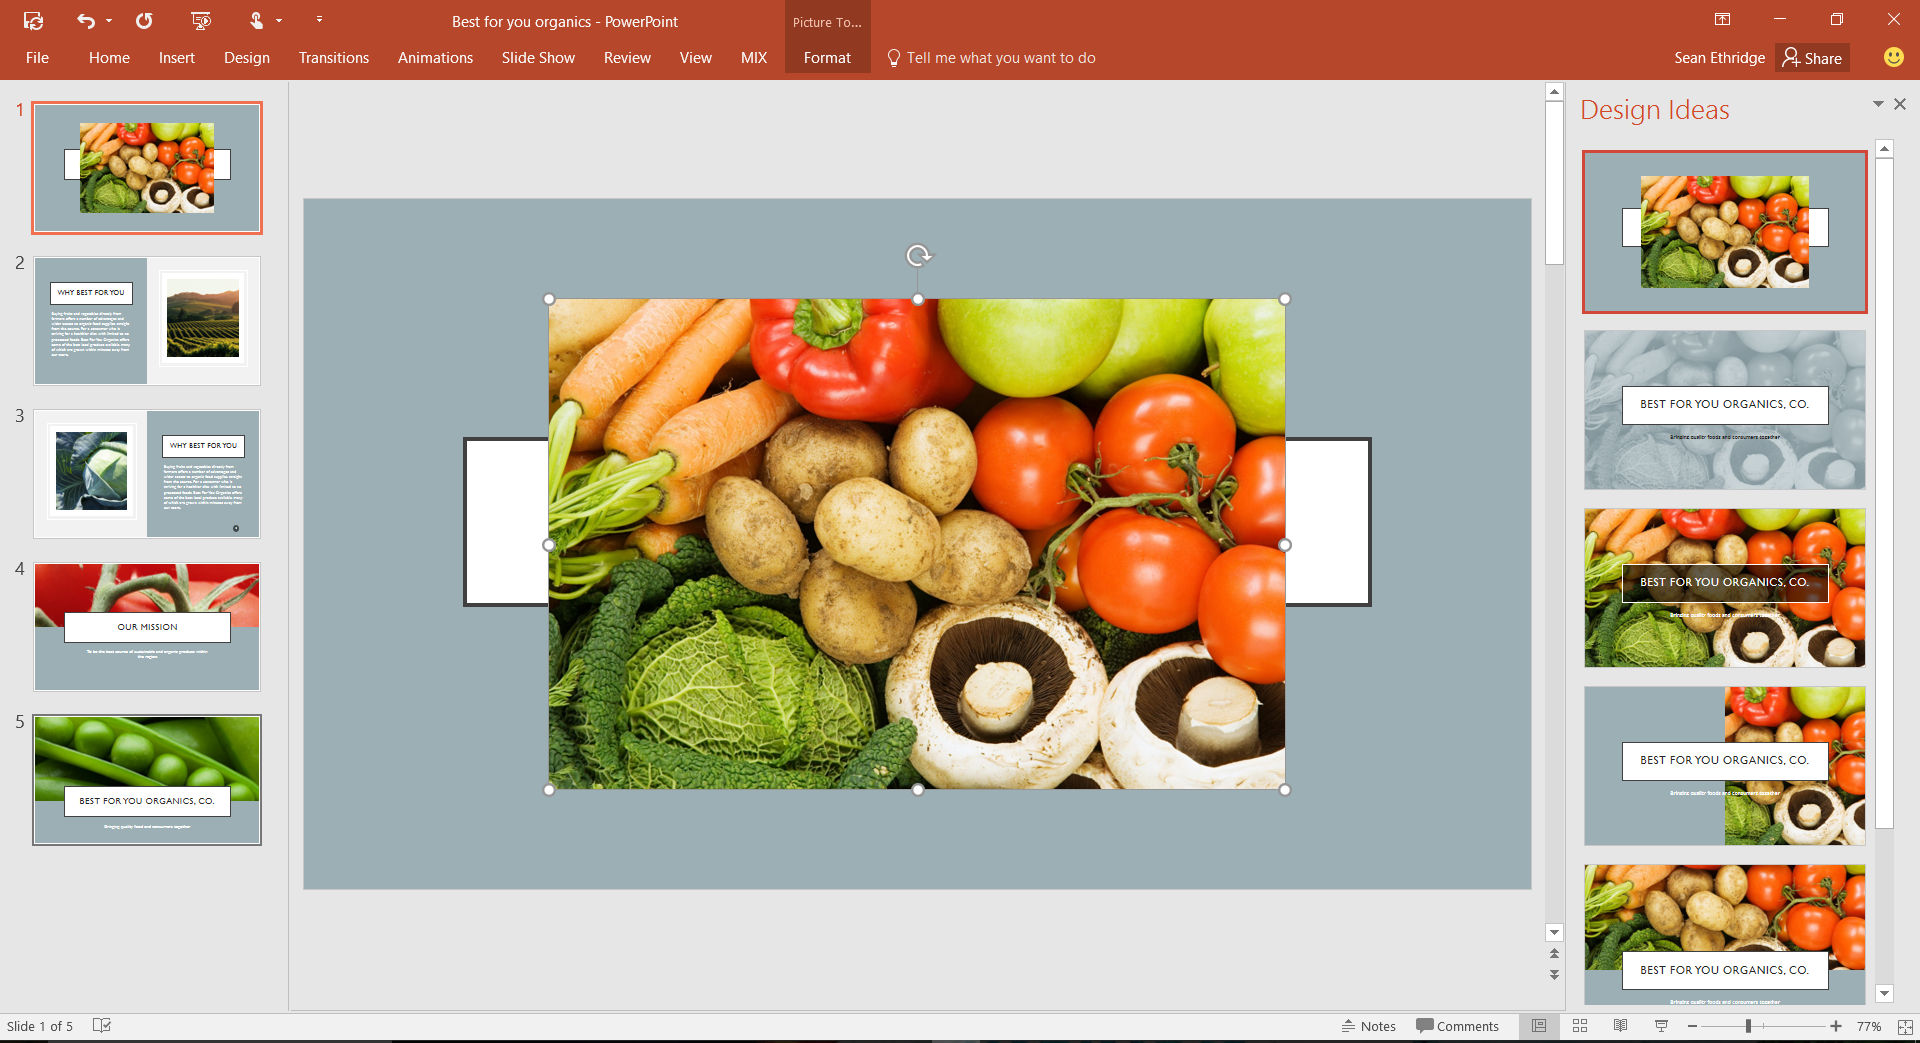
Task: Select slide 3 thumbnail with cabbage picture
Action: pos(147,474)
